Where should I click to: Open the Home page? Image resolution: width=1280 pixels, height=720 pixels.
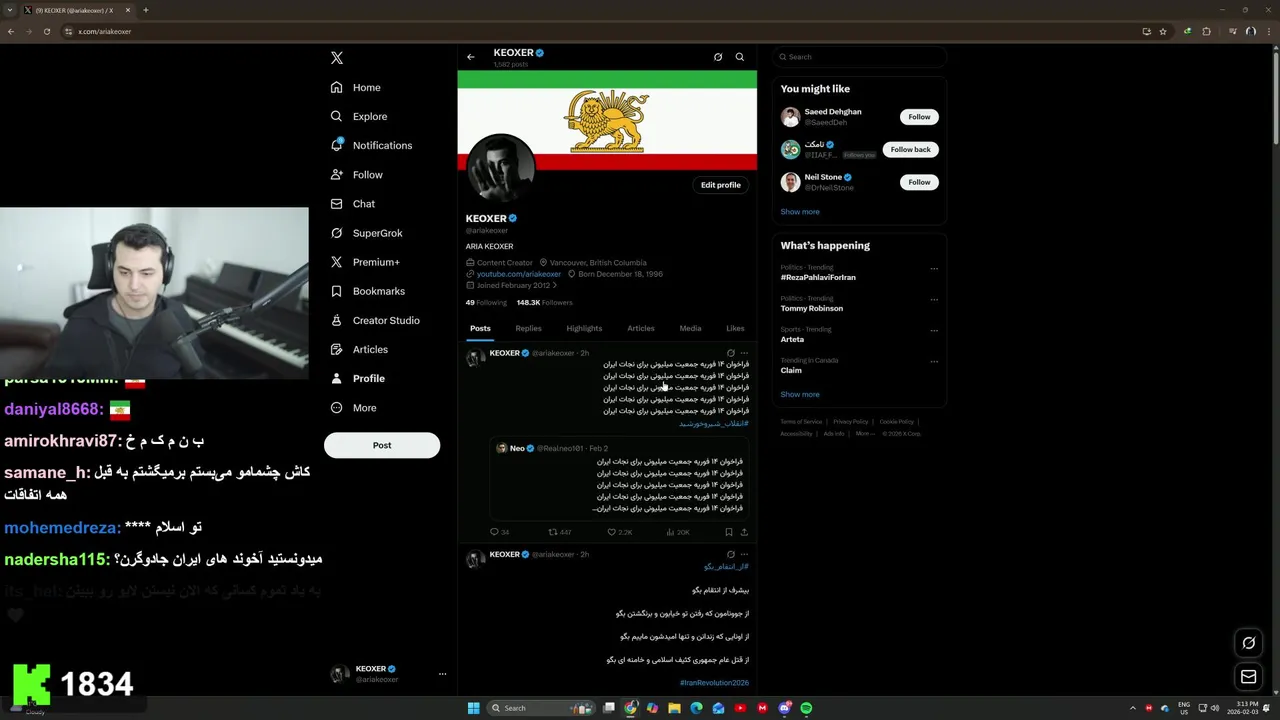tap(356, 88)
